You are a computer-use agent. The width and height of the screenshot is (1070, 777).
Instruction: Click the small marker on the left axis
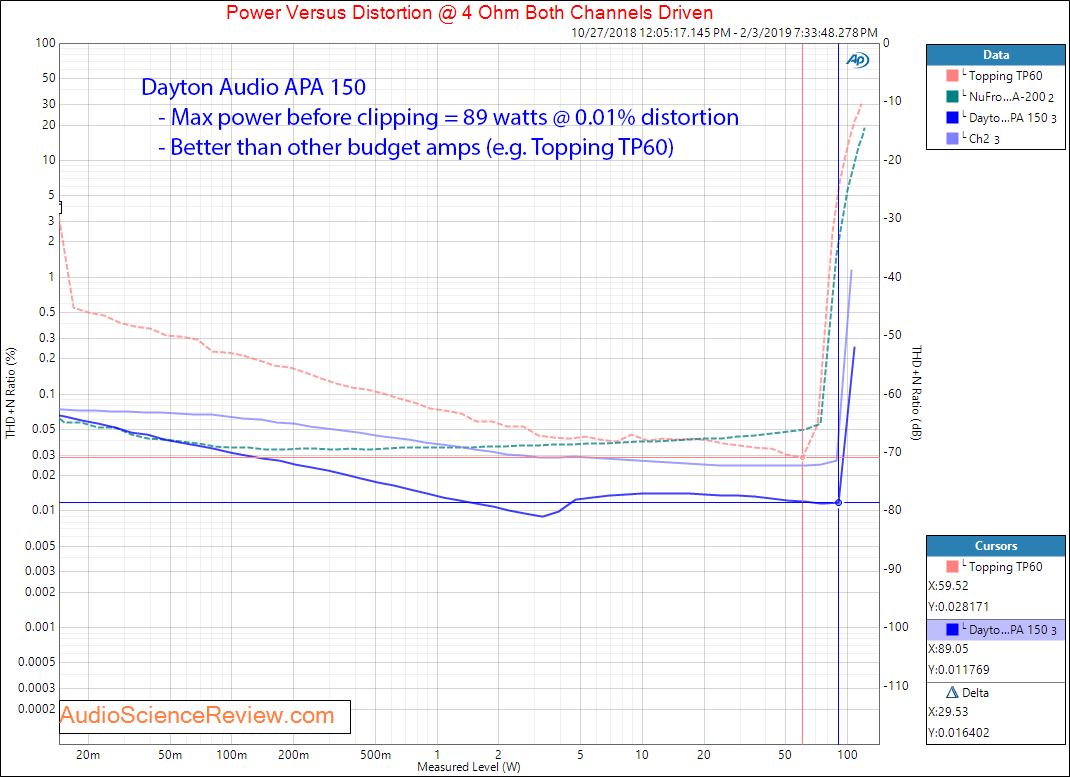(x=60, y=207)
